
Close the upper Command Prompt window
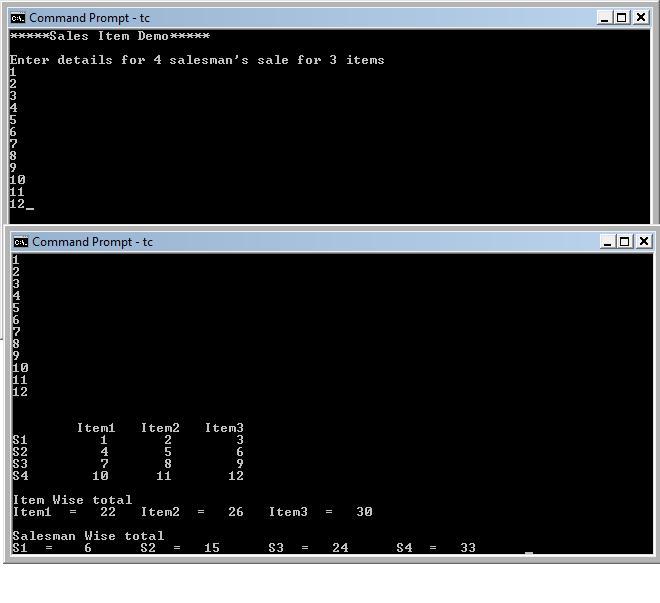(x=639, y=18)
